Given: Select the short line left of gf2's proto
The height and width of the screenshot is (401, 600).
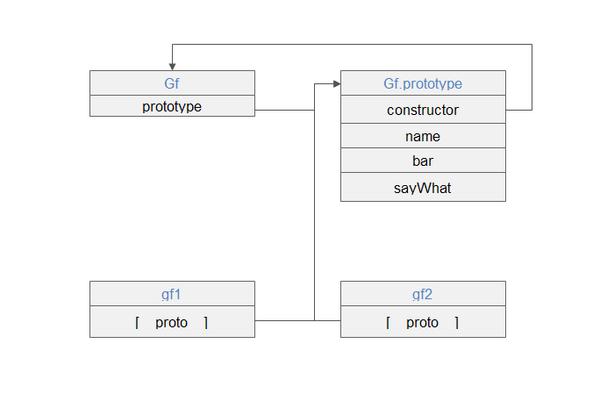Looking at the screenshot, I should click(328, 320).
